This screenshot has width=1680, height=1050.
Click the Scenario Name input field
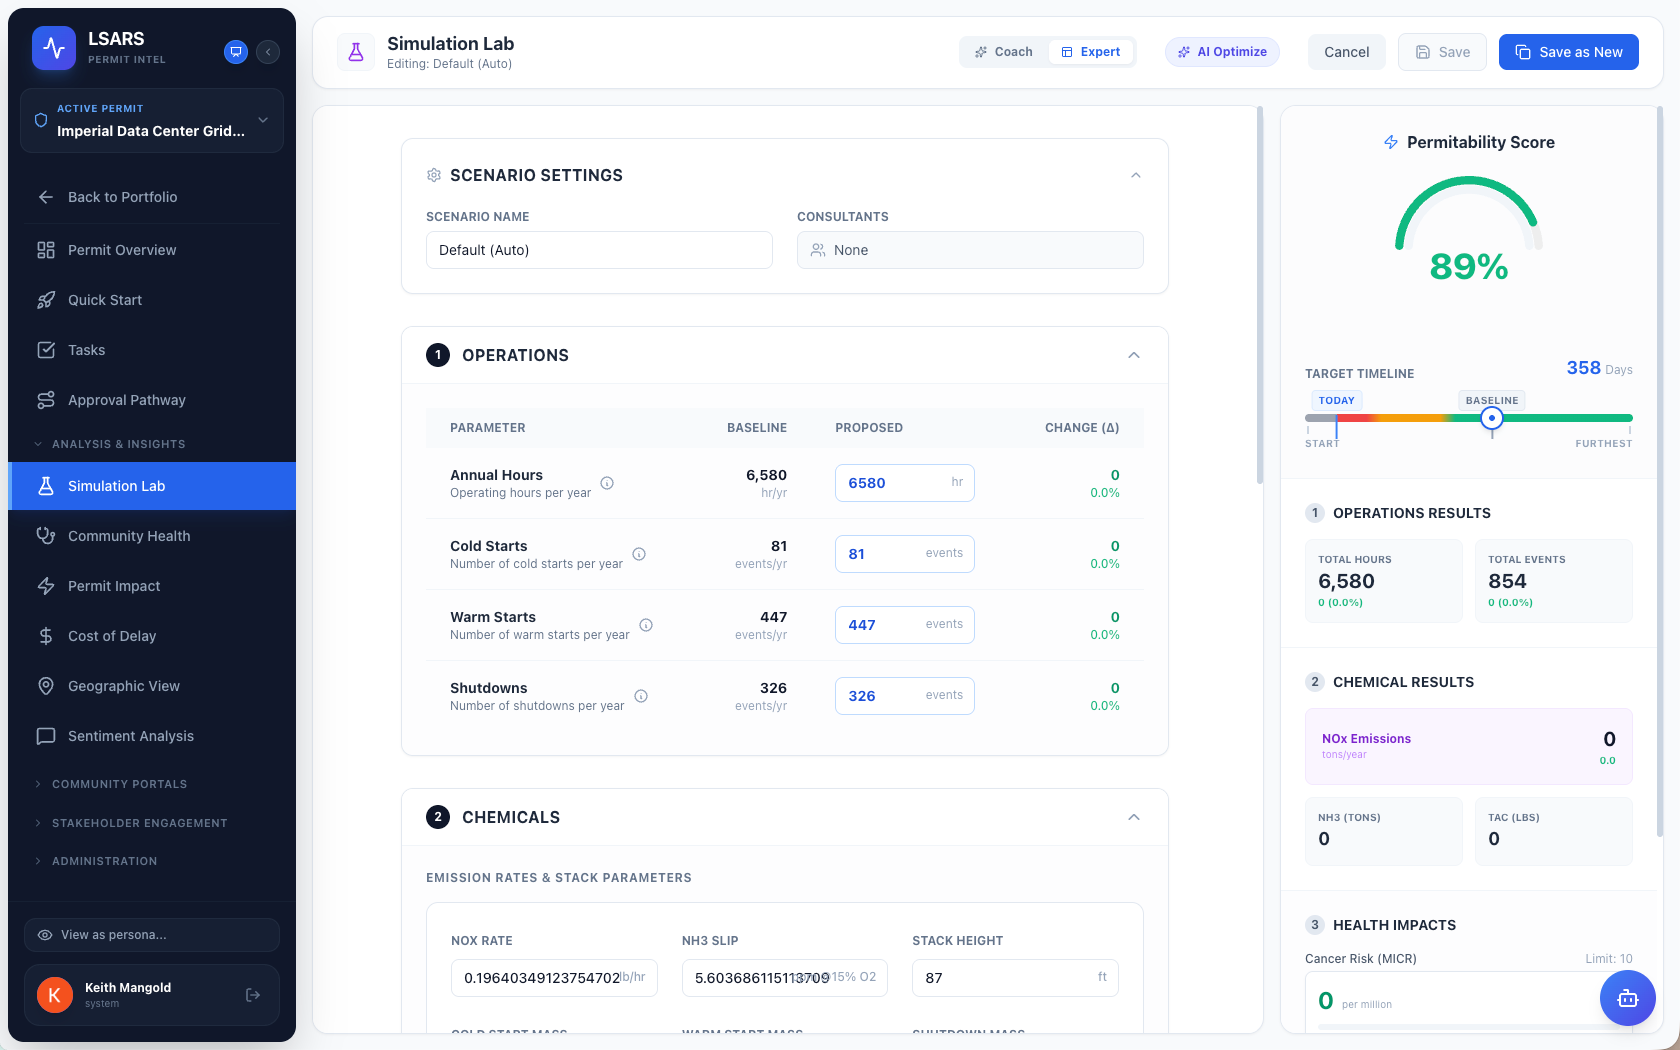click(x=599, y=250)
